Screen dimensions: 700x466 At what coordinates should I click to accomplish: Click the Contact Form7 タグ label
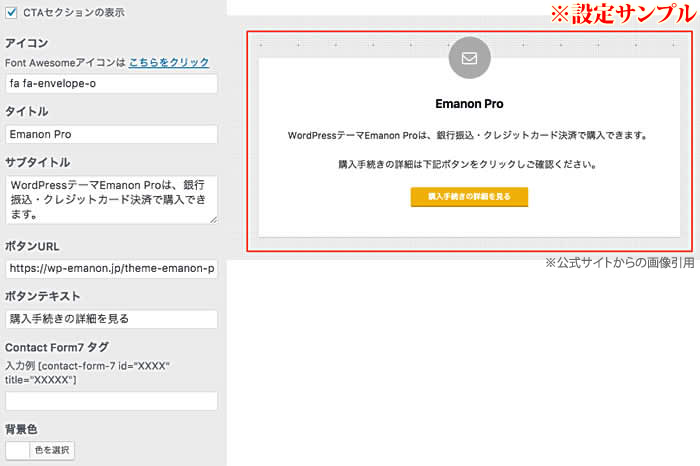[x=57, y=347]
